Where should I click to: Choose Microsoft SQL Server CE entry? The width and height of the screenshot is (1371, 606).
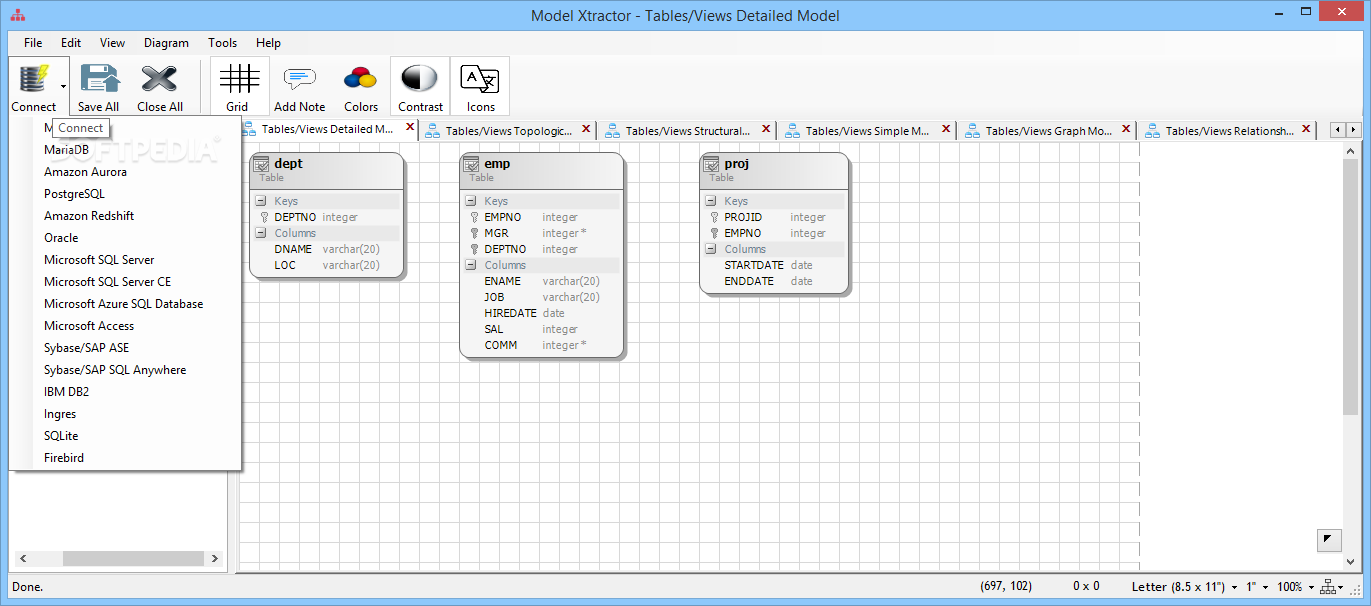coord(125,282)
